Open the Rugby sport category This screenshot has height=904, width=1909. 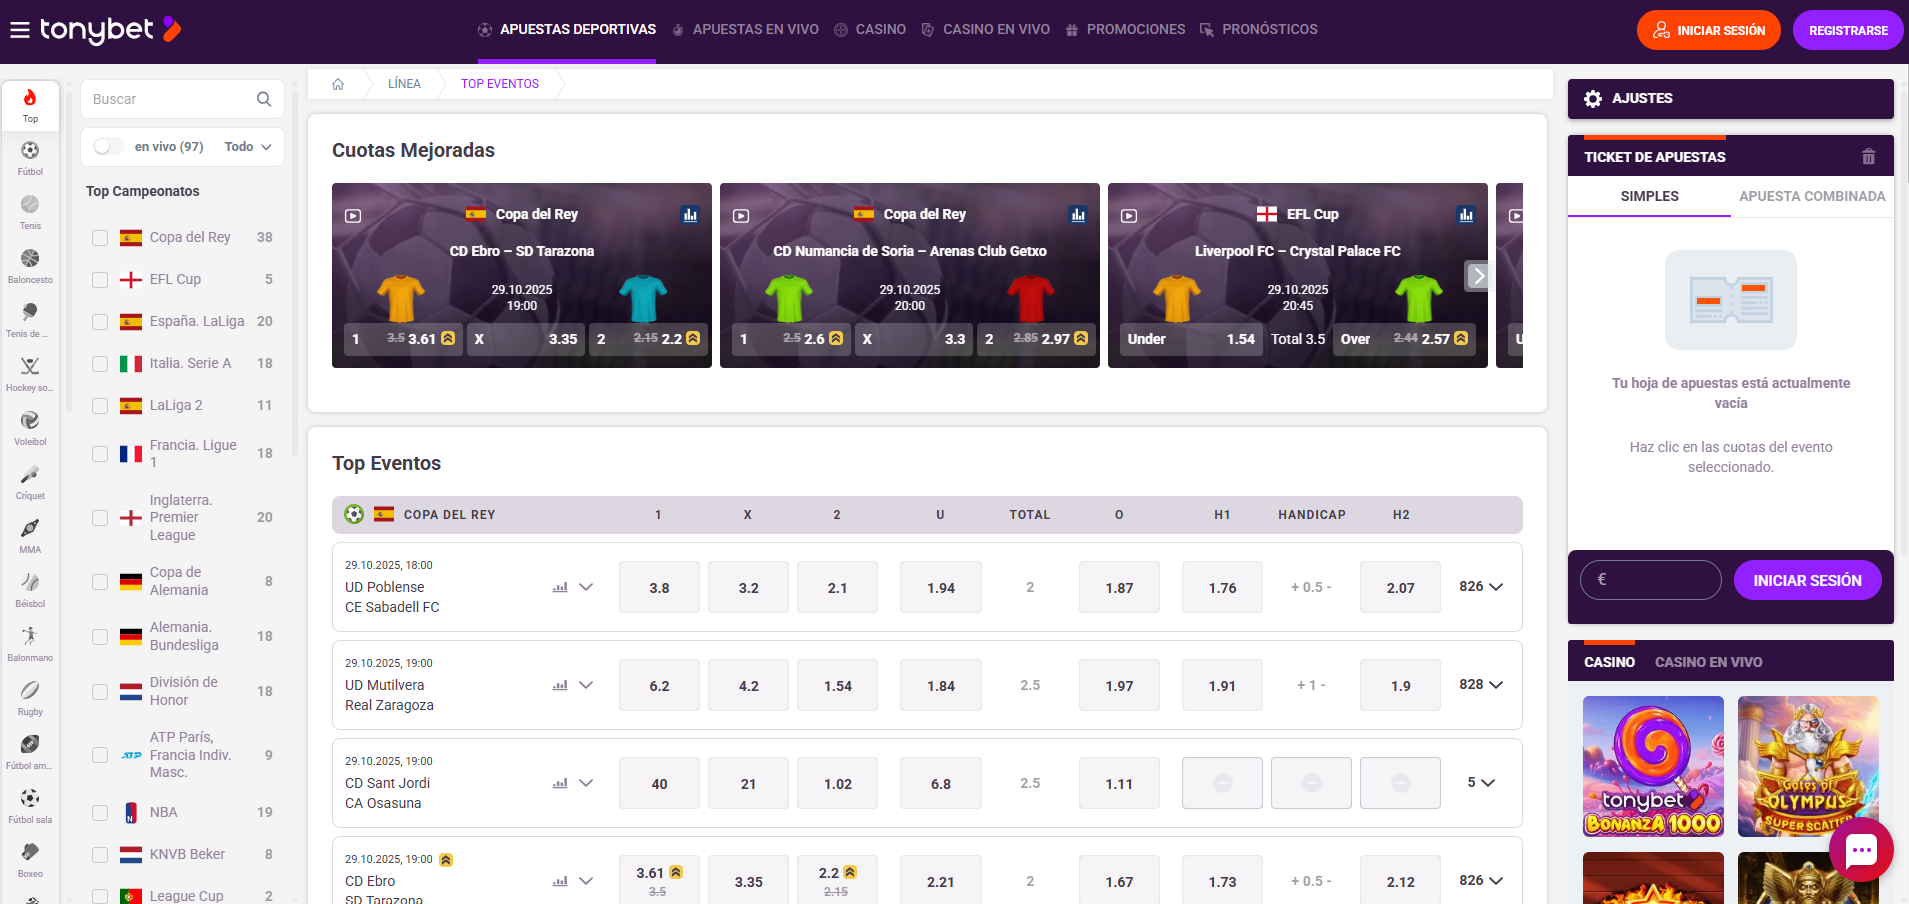click(x=30, y=698)
